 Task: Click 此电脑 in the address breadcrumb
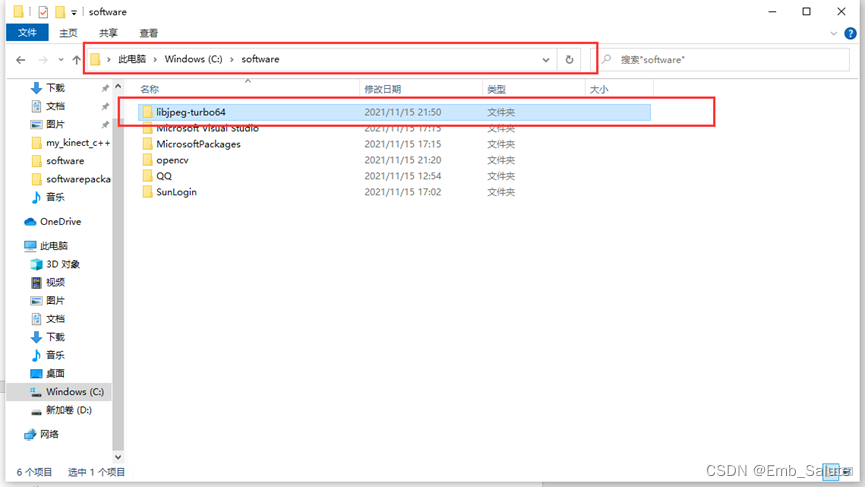click(132, 59)
